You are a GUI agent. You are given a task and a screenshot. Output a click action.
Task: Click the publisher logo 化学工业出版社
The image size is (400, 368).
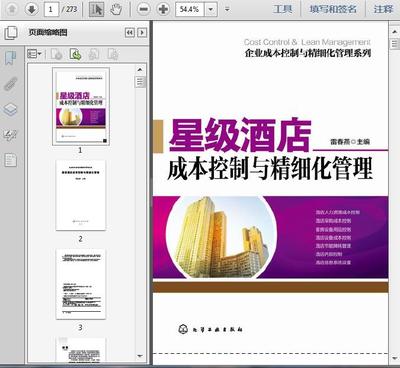coord(210,329)
